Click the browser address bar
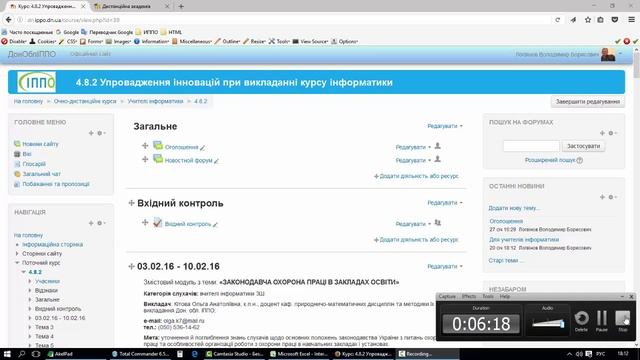640x360 pixels. click(x=286, y=20)
